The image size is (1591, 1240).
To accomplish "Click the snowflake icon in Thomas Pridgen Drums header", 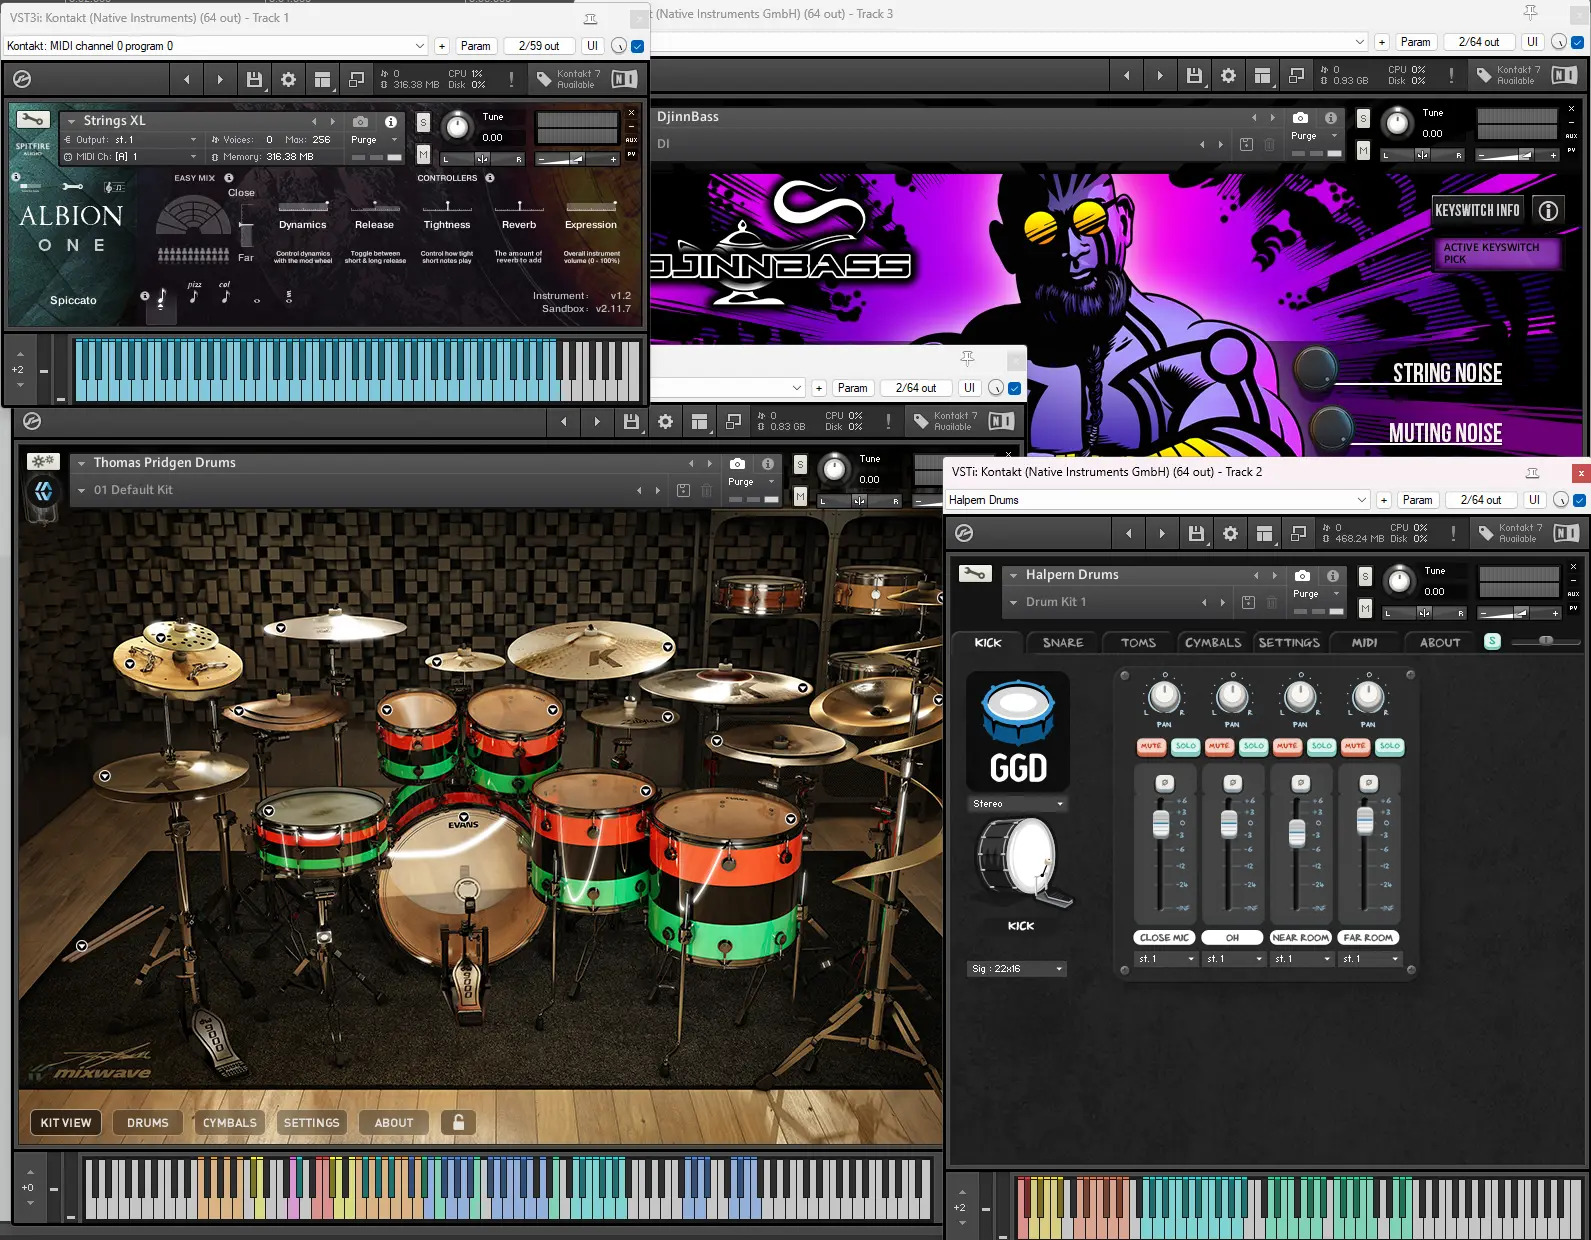I will coord(43,461).
